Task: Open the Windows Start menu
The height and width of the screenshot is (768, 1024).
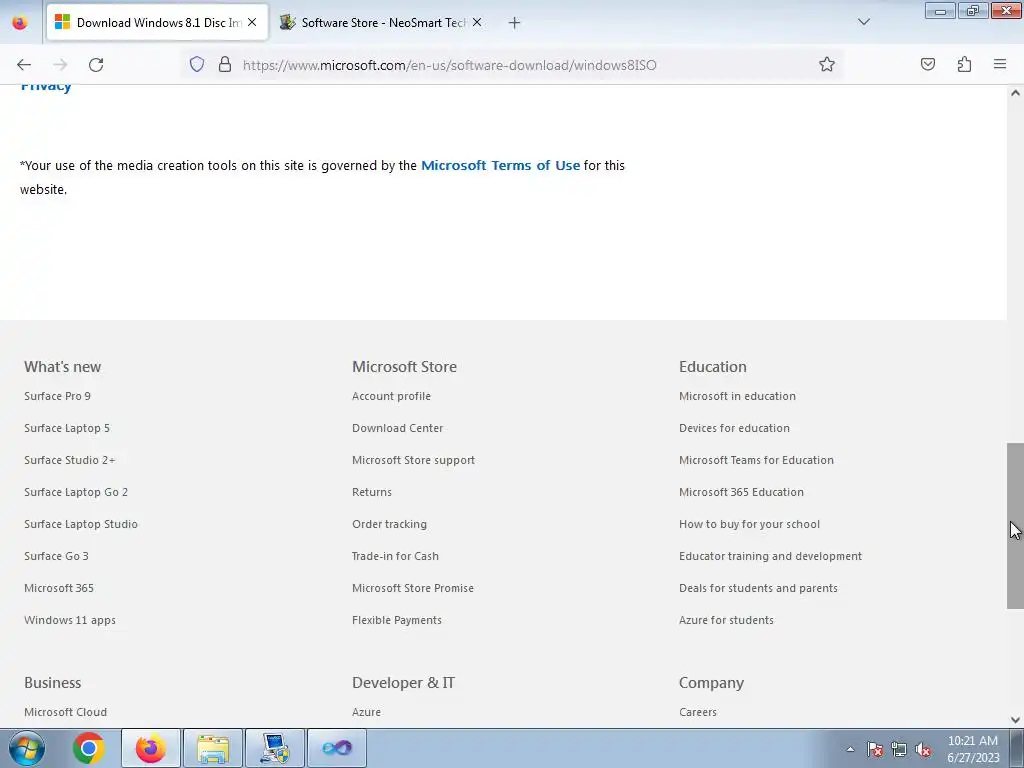Action: point(26,748)
